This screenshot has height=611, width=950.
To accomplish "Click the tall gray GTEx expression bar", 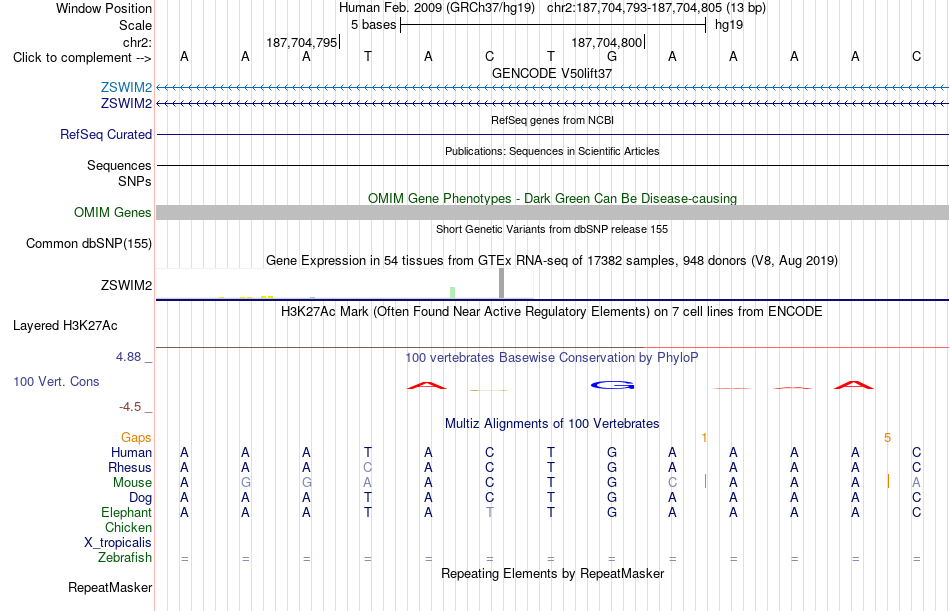I will coord(501,283).
